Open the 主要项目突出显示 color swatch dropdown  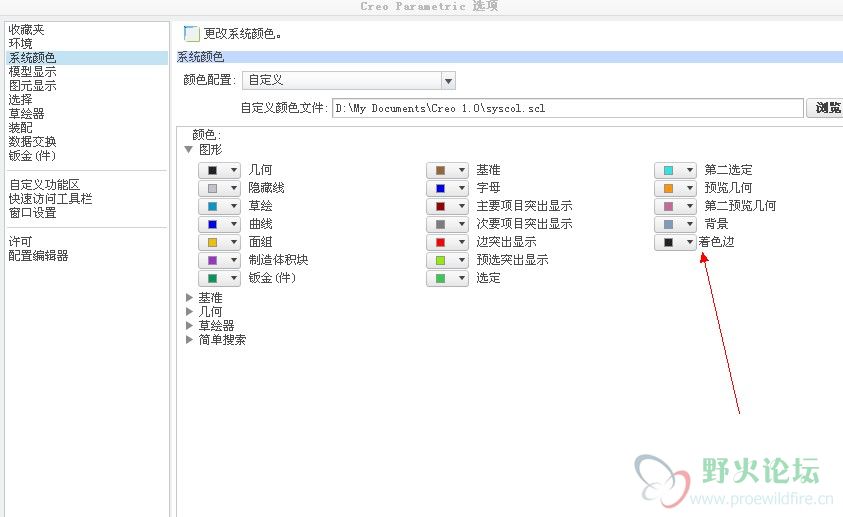[447, 206]
